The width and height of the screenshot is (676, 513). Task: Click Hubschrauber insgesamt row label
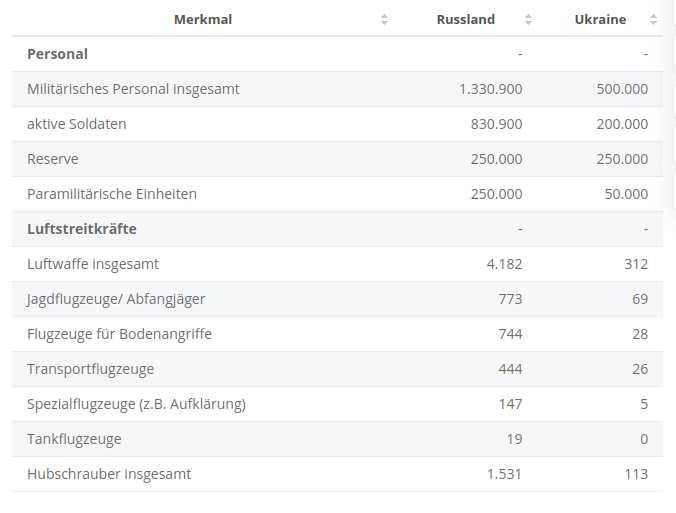(109, 474)
